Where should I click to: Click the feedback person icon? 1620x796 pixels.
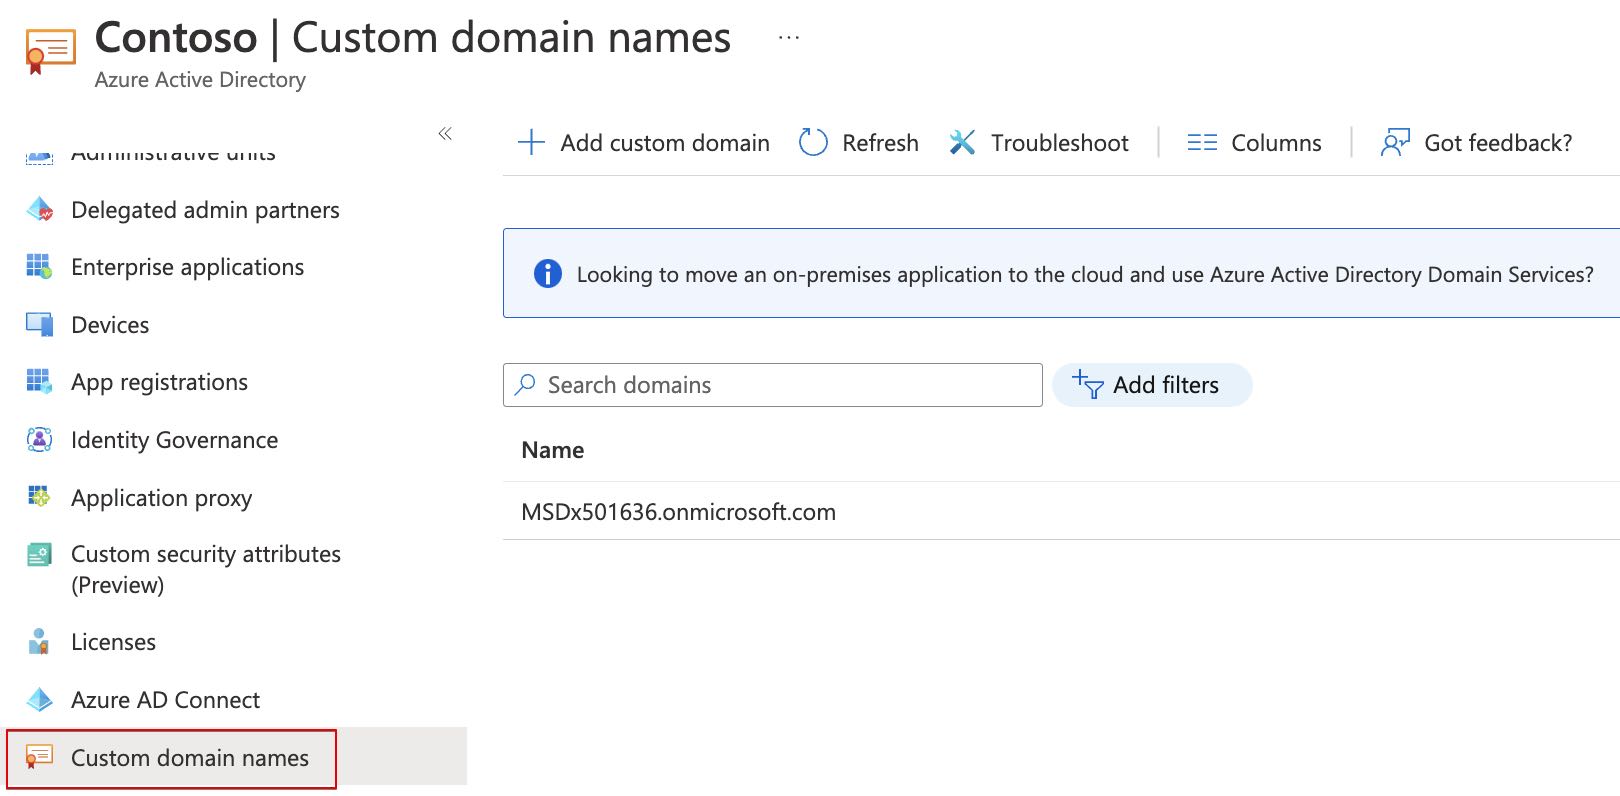tap(1395, 142)
